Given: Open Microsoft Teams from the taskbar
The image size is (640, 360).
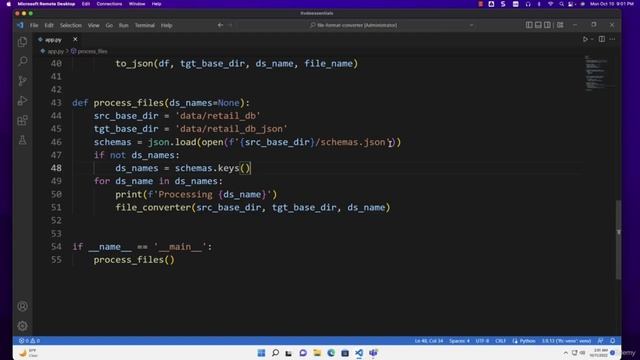Looking at the screenshot, I should click(373, 353).
